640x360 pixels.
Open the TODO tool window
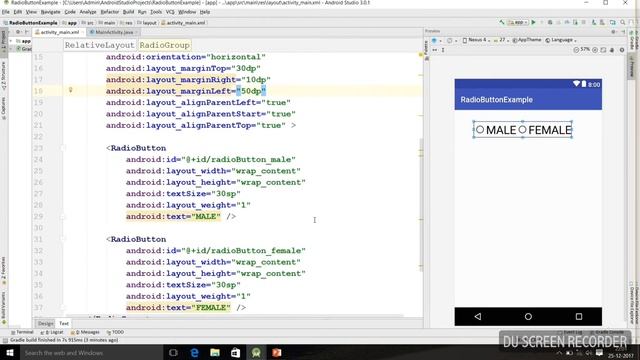[x=115, y=332]
